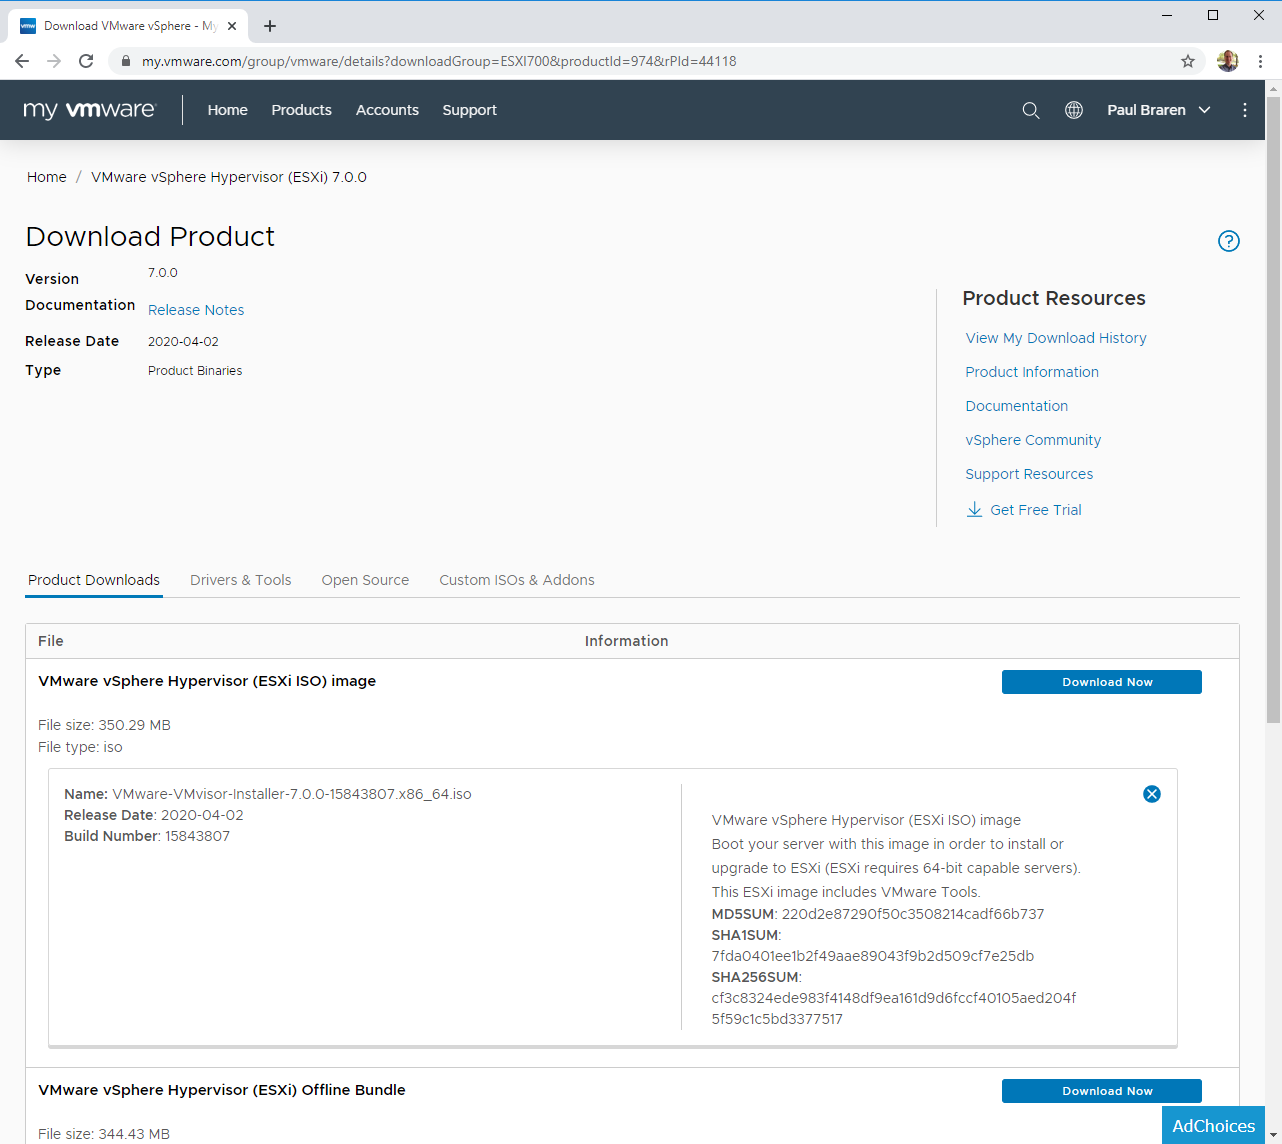Screen dimensions: 1282x1144
Task: Expand the Paul Braren account dropdown
Action: pos(1159,110)
